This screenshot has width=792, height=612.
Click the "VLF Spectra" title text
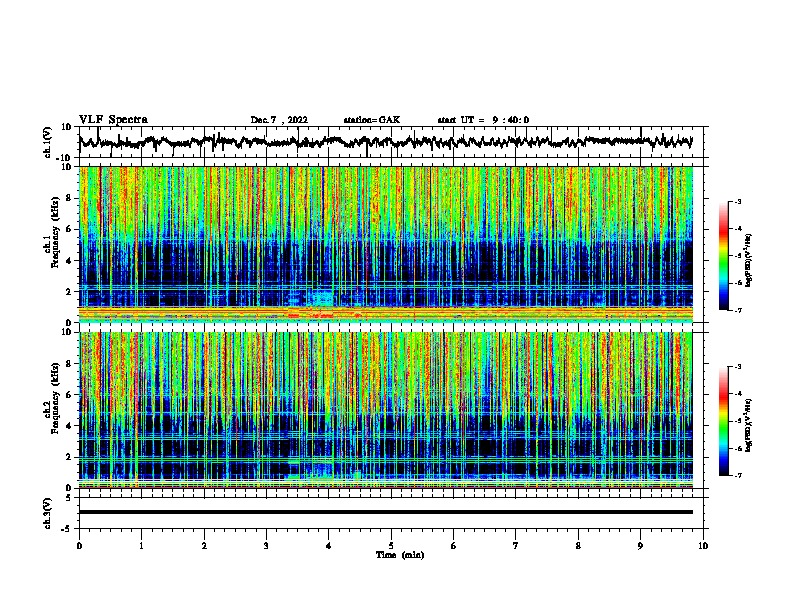113,120
